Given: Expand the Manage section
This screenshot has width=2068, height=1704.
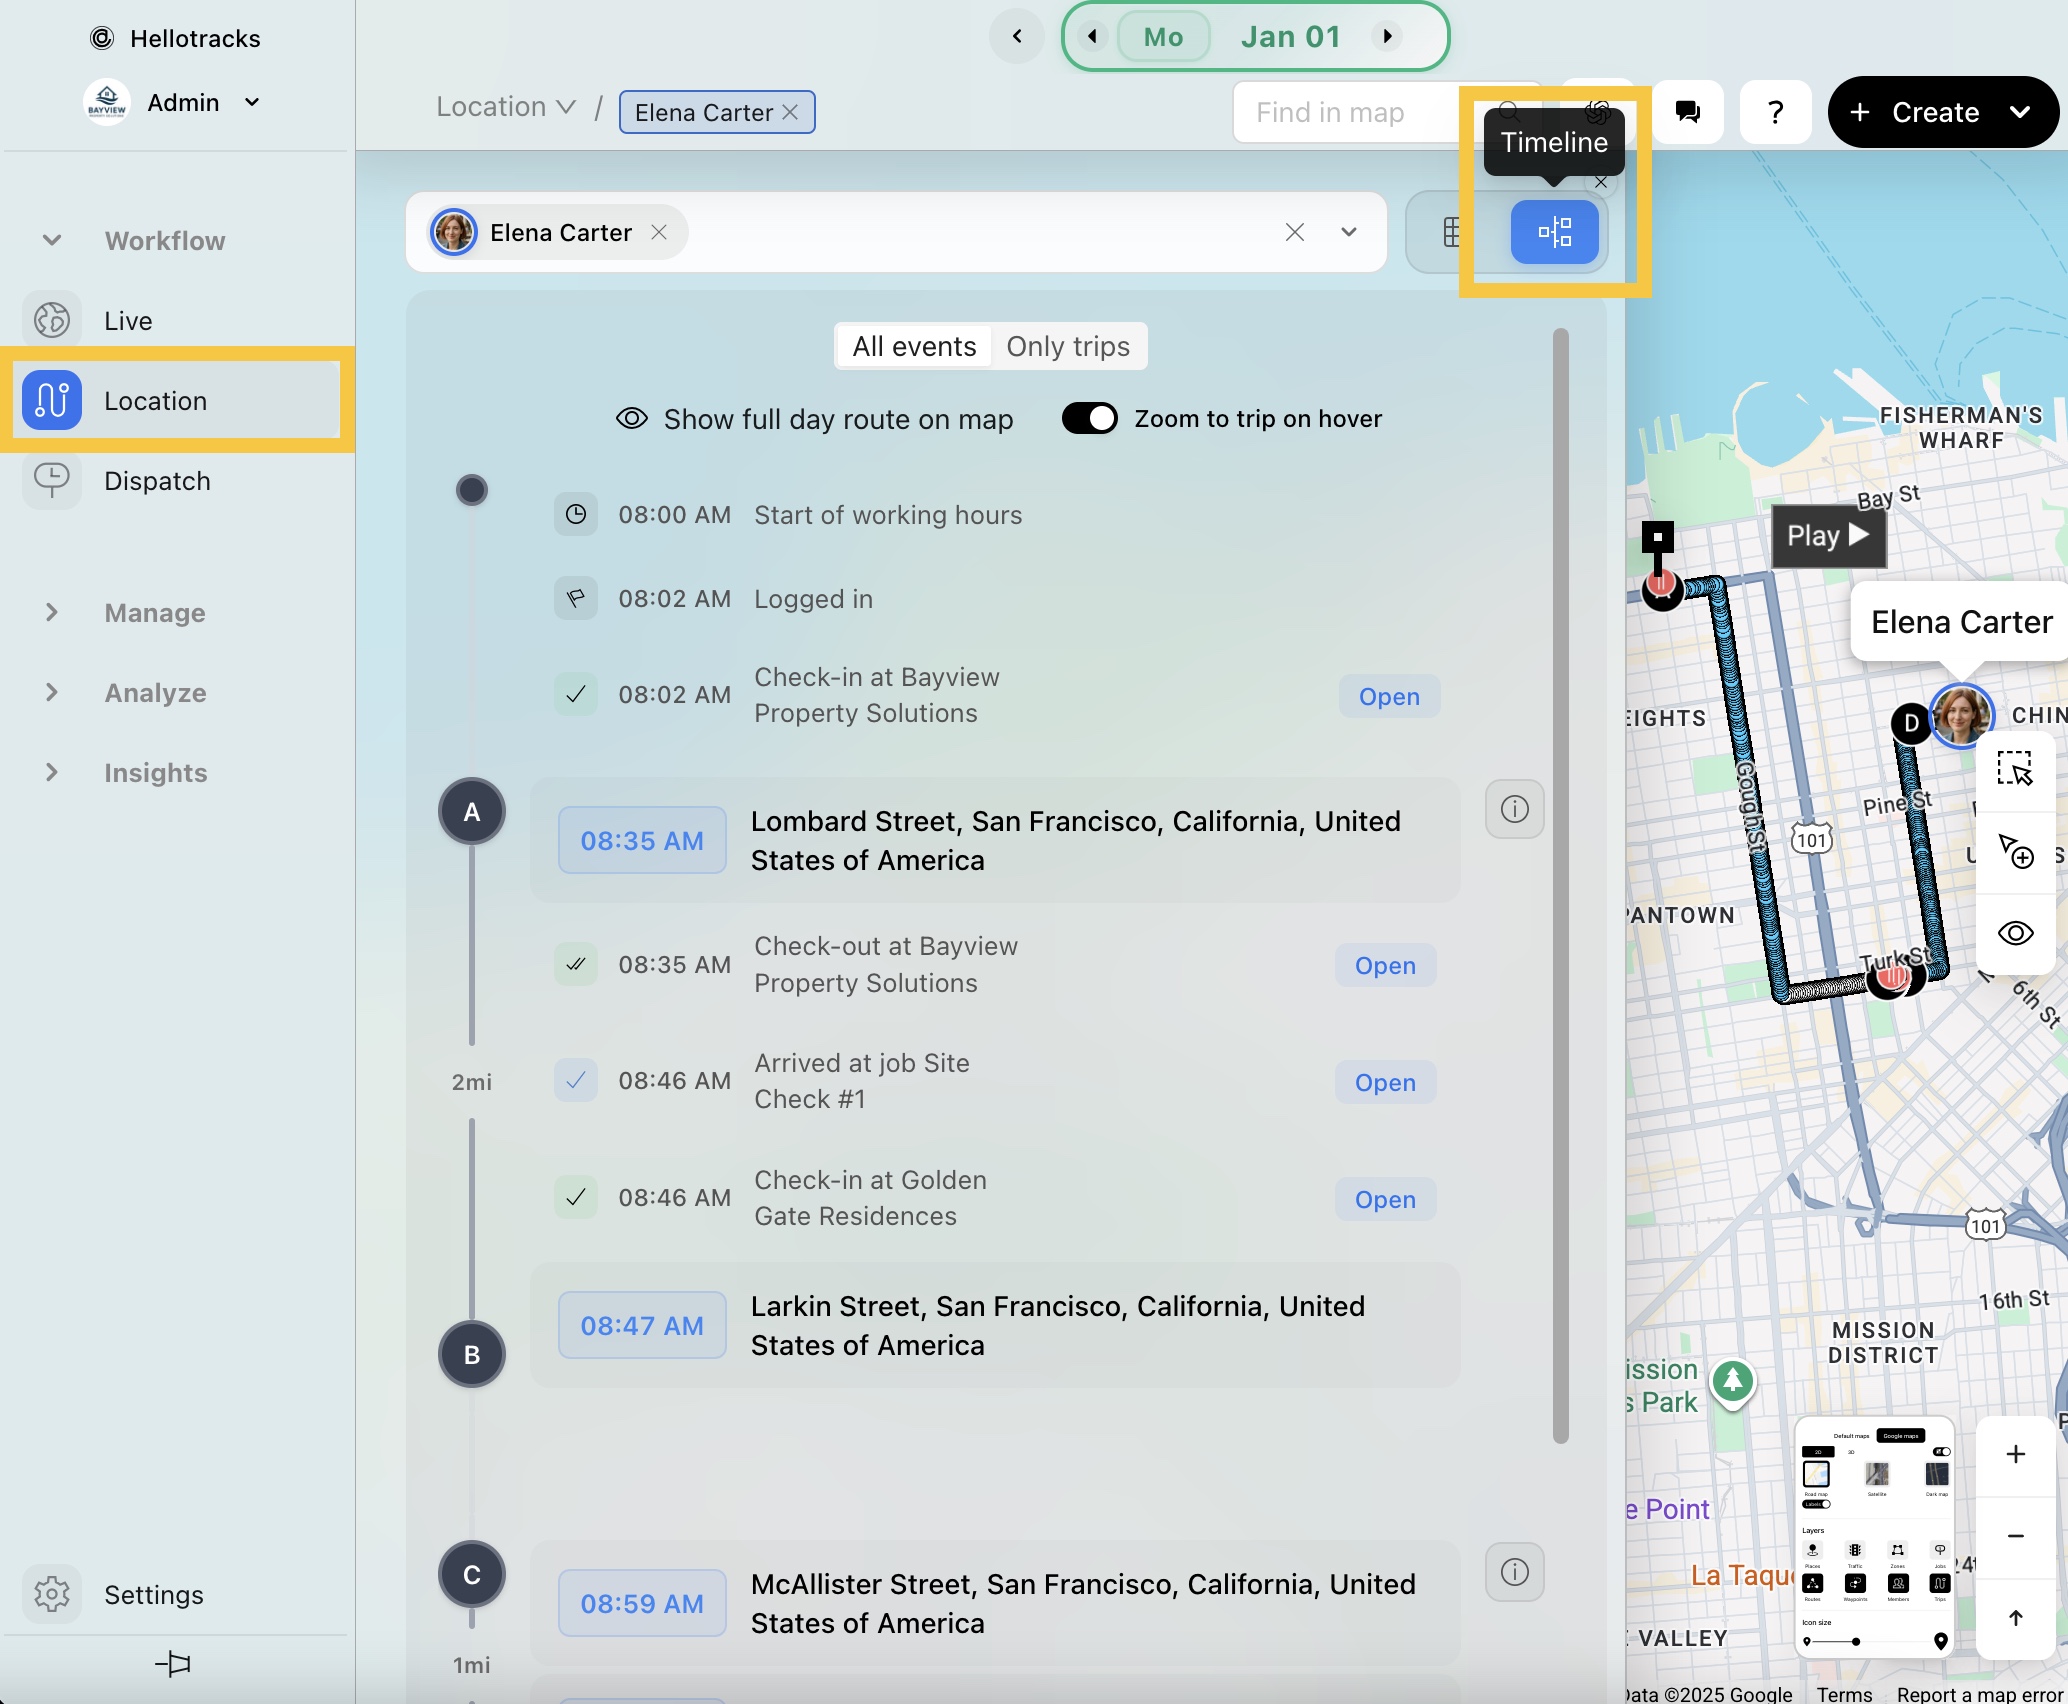Looking at the screenshot, I should 154,612.
